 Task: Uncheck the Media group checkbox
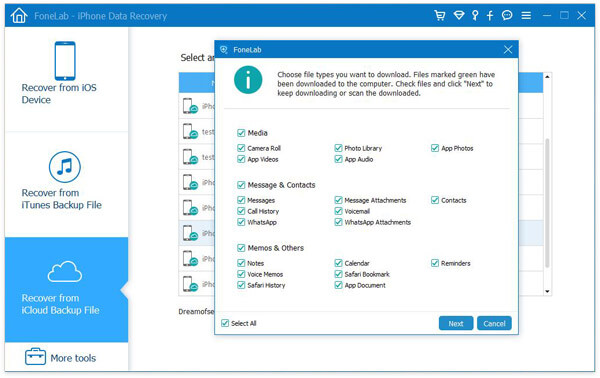(241, 133)
